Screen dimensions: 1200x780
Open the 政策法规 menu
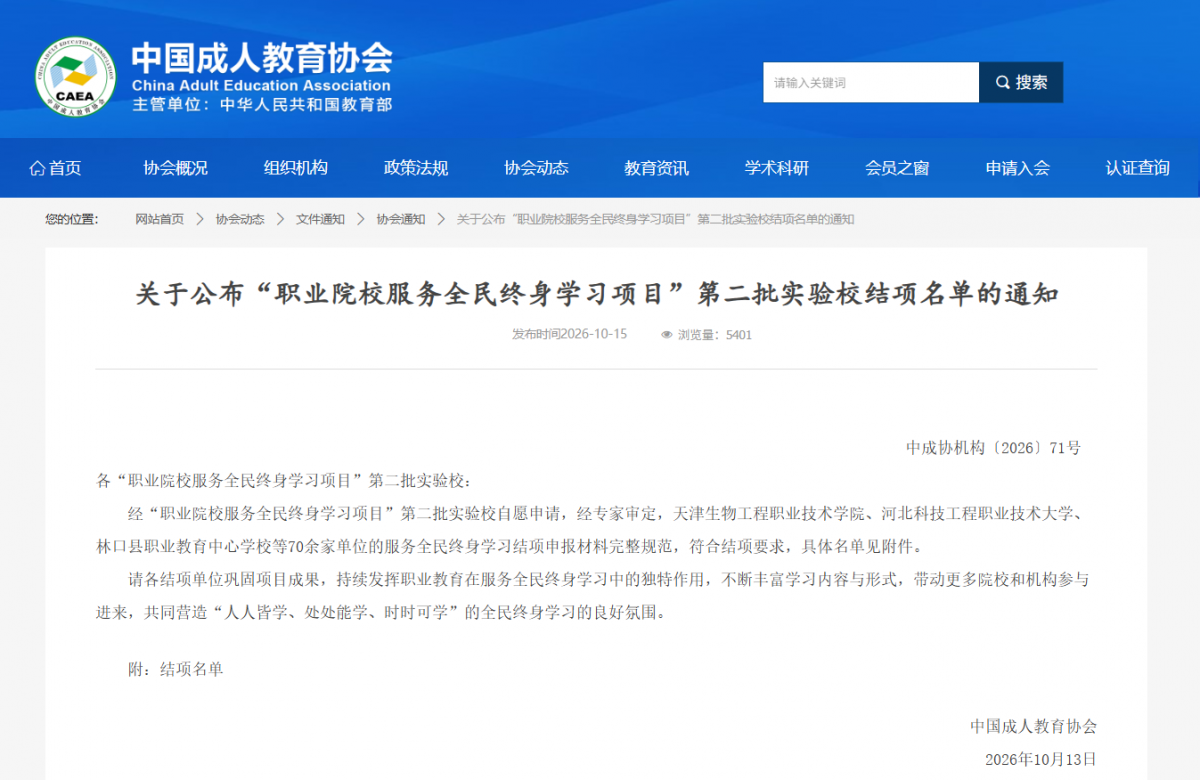416,168
